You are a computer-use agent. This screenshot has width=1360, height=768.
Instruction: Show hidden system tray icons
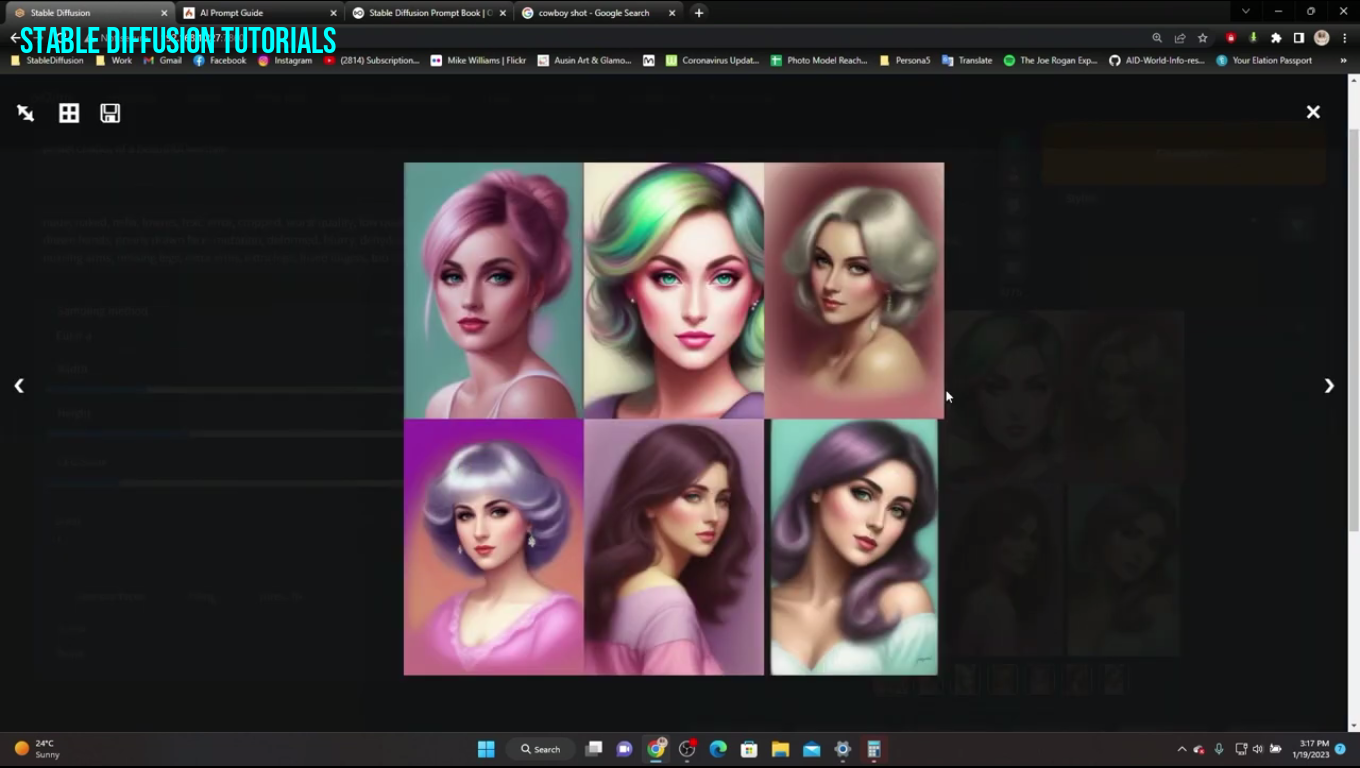(1182, 749)
